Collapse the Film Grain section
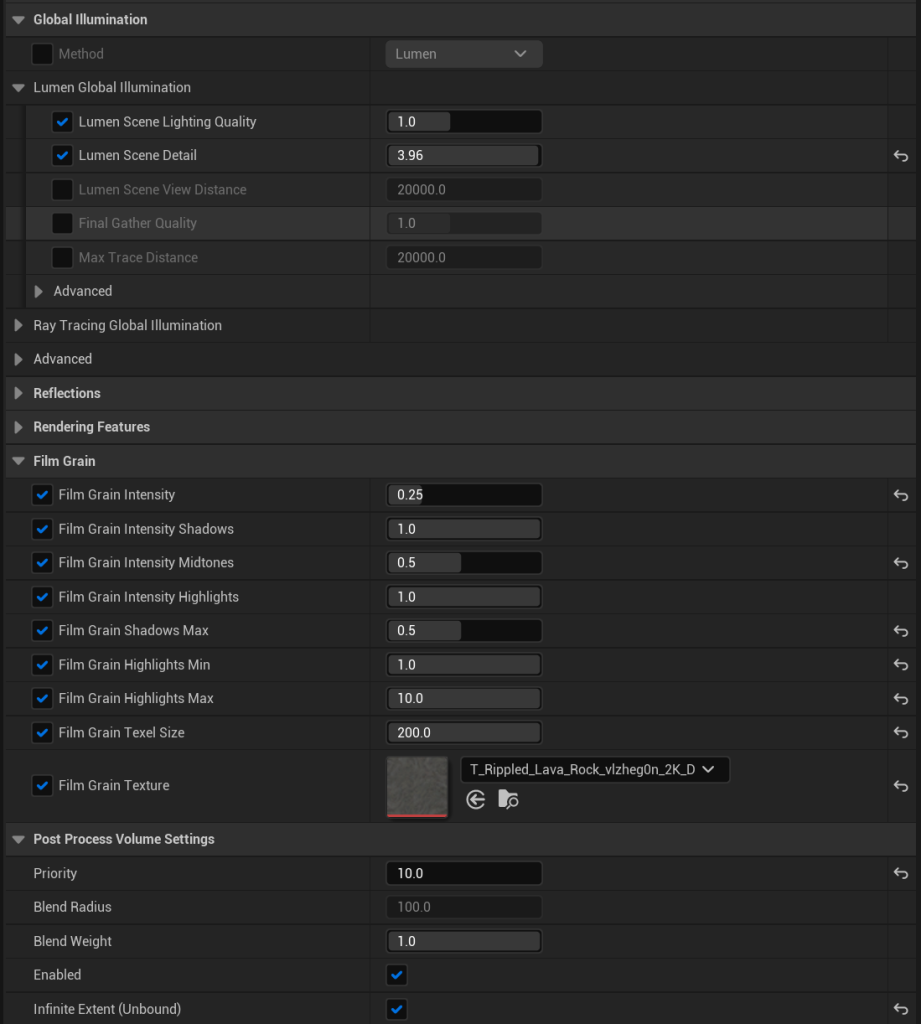921x1024 pixels. pos(18,462)
